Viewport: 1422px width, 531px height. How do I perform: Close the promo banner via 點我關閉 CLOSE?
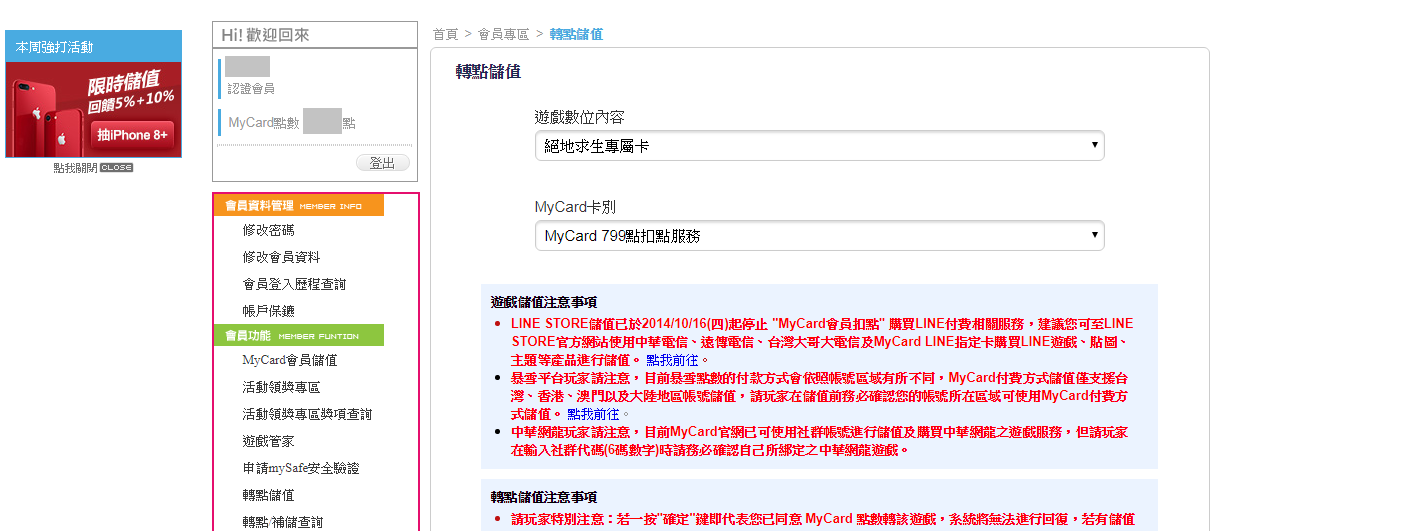pos(93,167)
